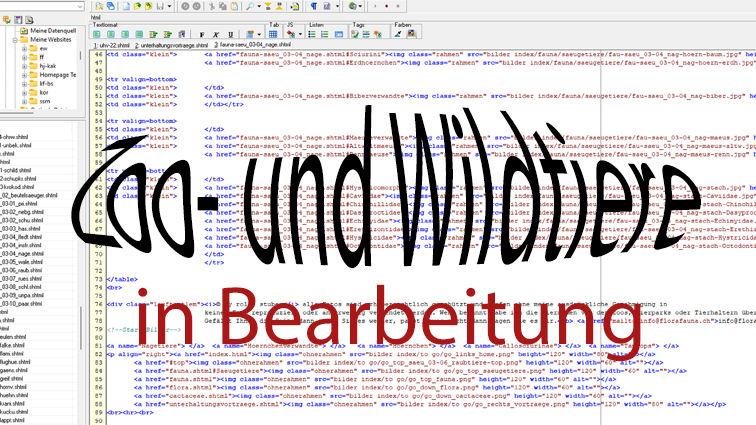Click the italic X formatting icon
The image size is (756, 425).
[216, 34]
